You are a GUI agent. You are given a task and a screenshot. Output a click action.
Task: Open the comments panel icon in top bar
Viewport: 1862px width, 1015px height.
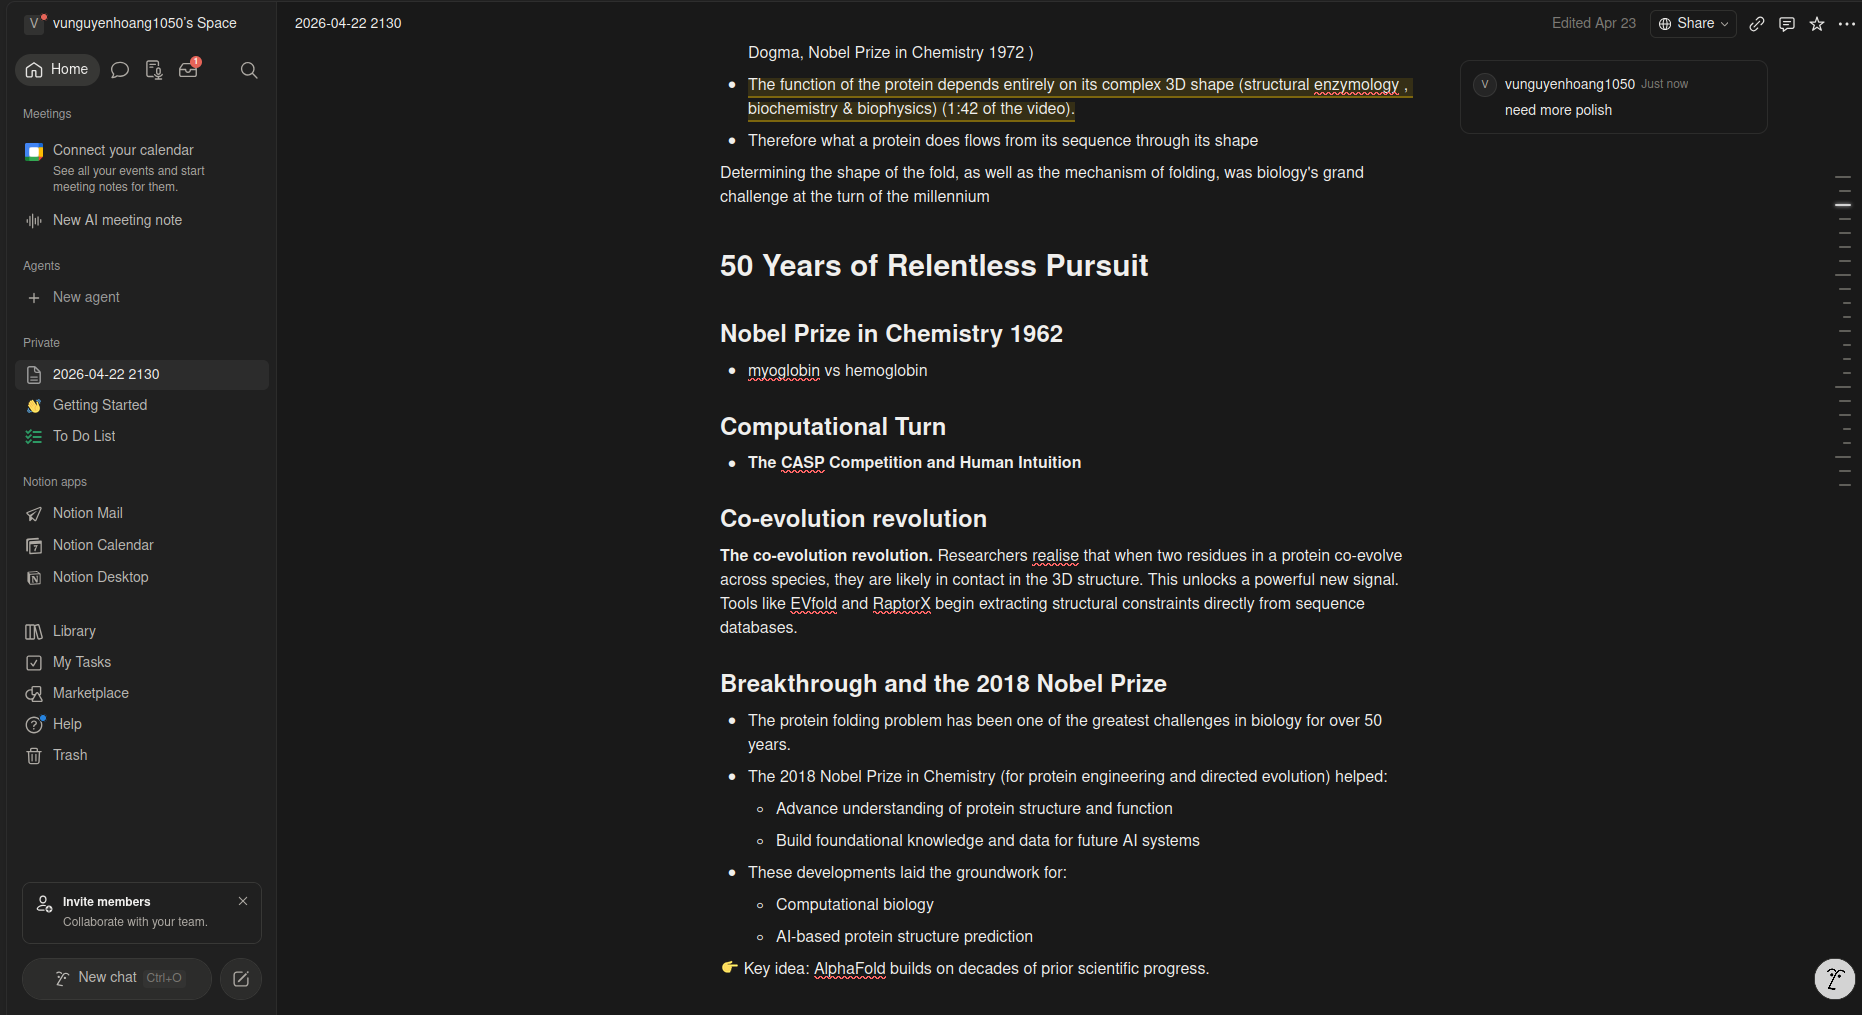coord(1787,23)
